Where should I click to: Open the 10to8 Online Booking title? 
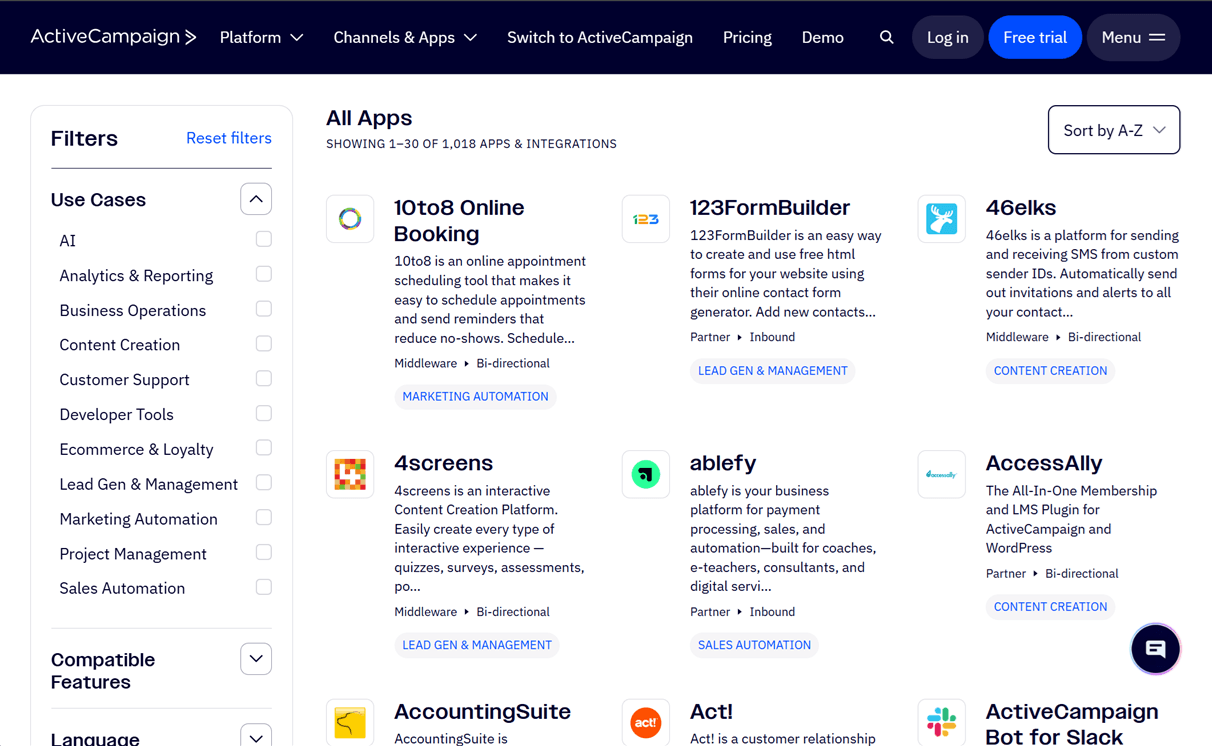click(x=459, y=220)
